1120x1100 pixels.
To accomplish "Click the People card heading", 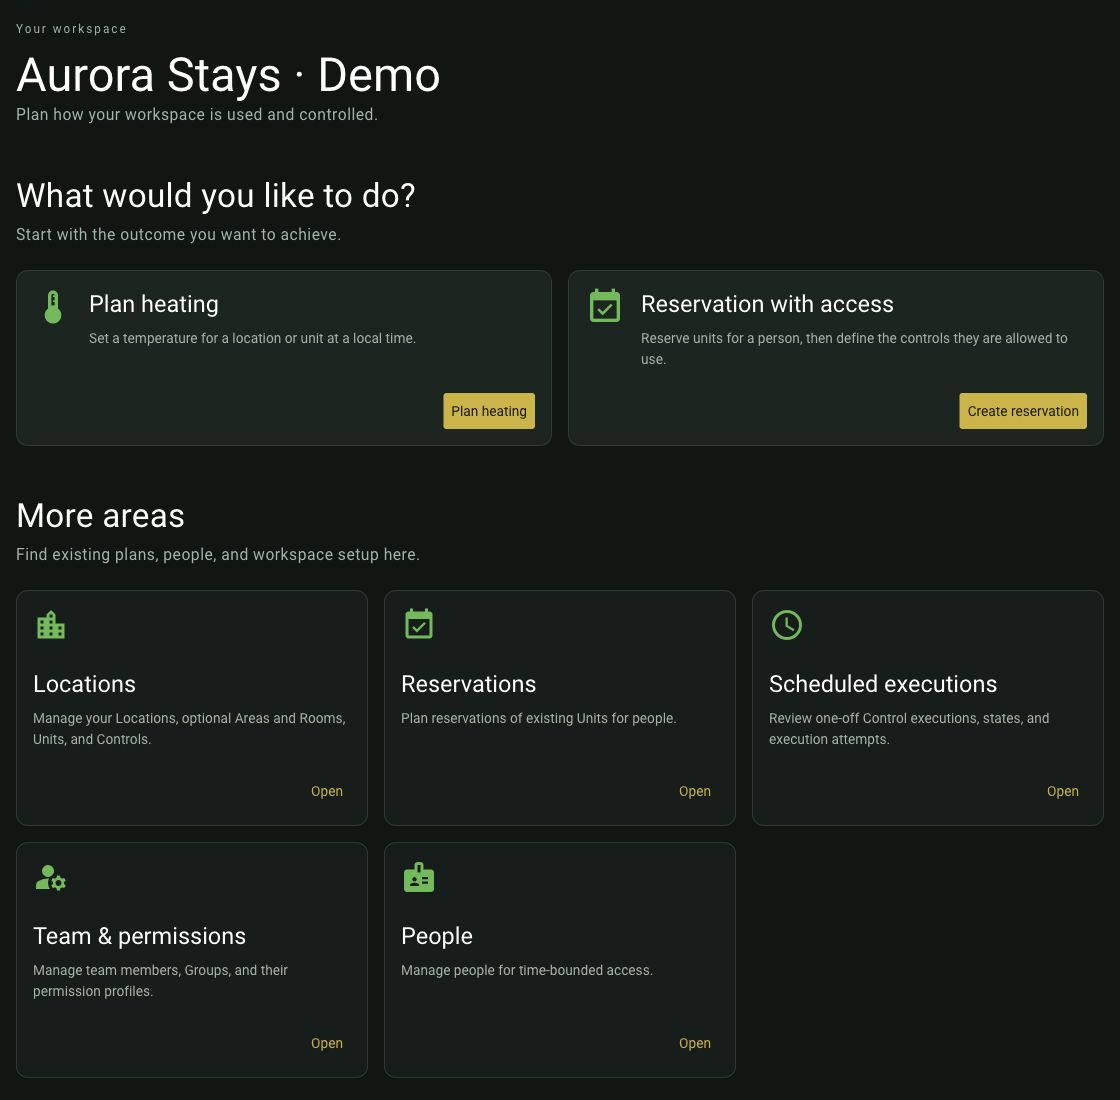I will [436, 936].
